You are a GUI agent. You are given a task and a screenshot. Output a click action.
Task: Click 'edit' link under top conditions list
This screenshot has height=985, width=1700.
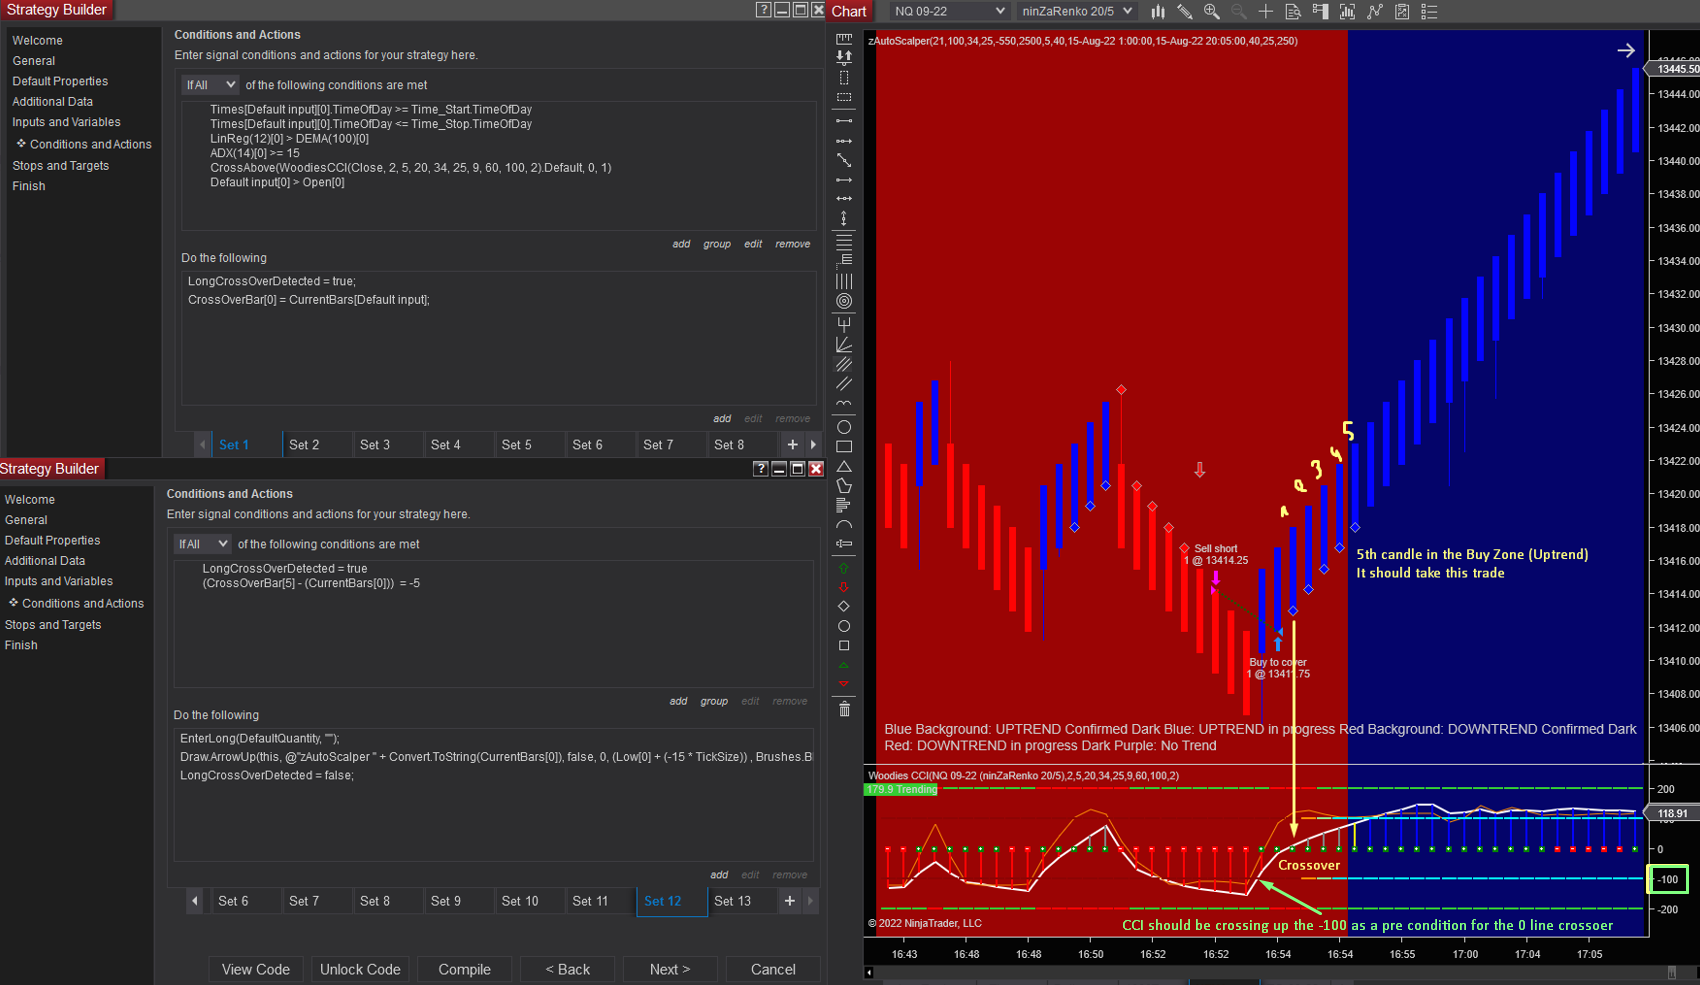coord(753,244)
